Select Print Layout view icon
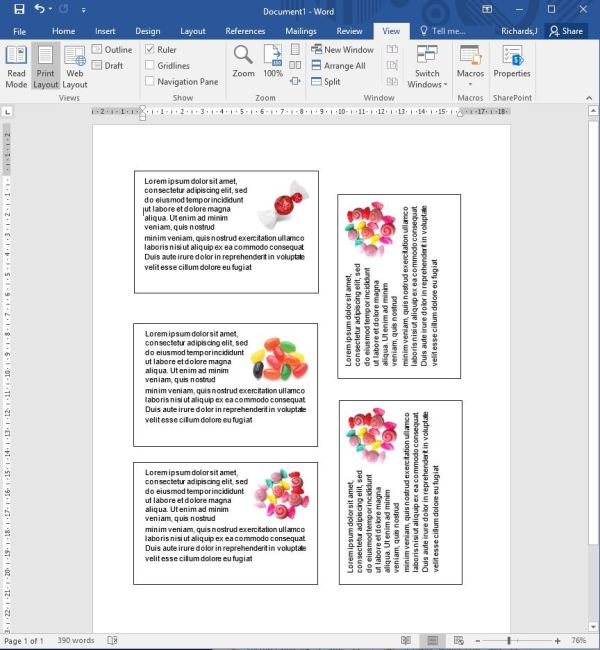 45,66
